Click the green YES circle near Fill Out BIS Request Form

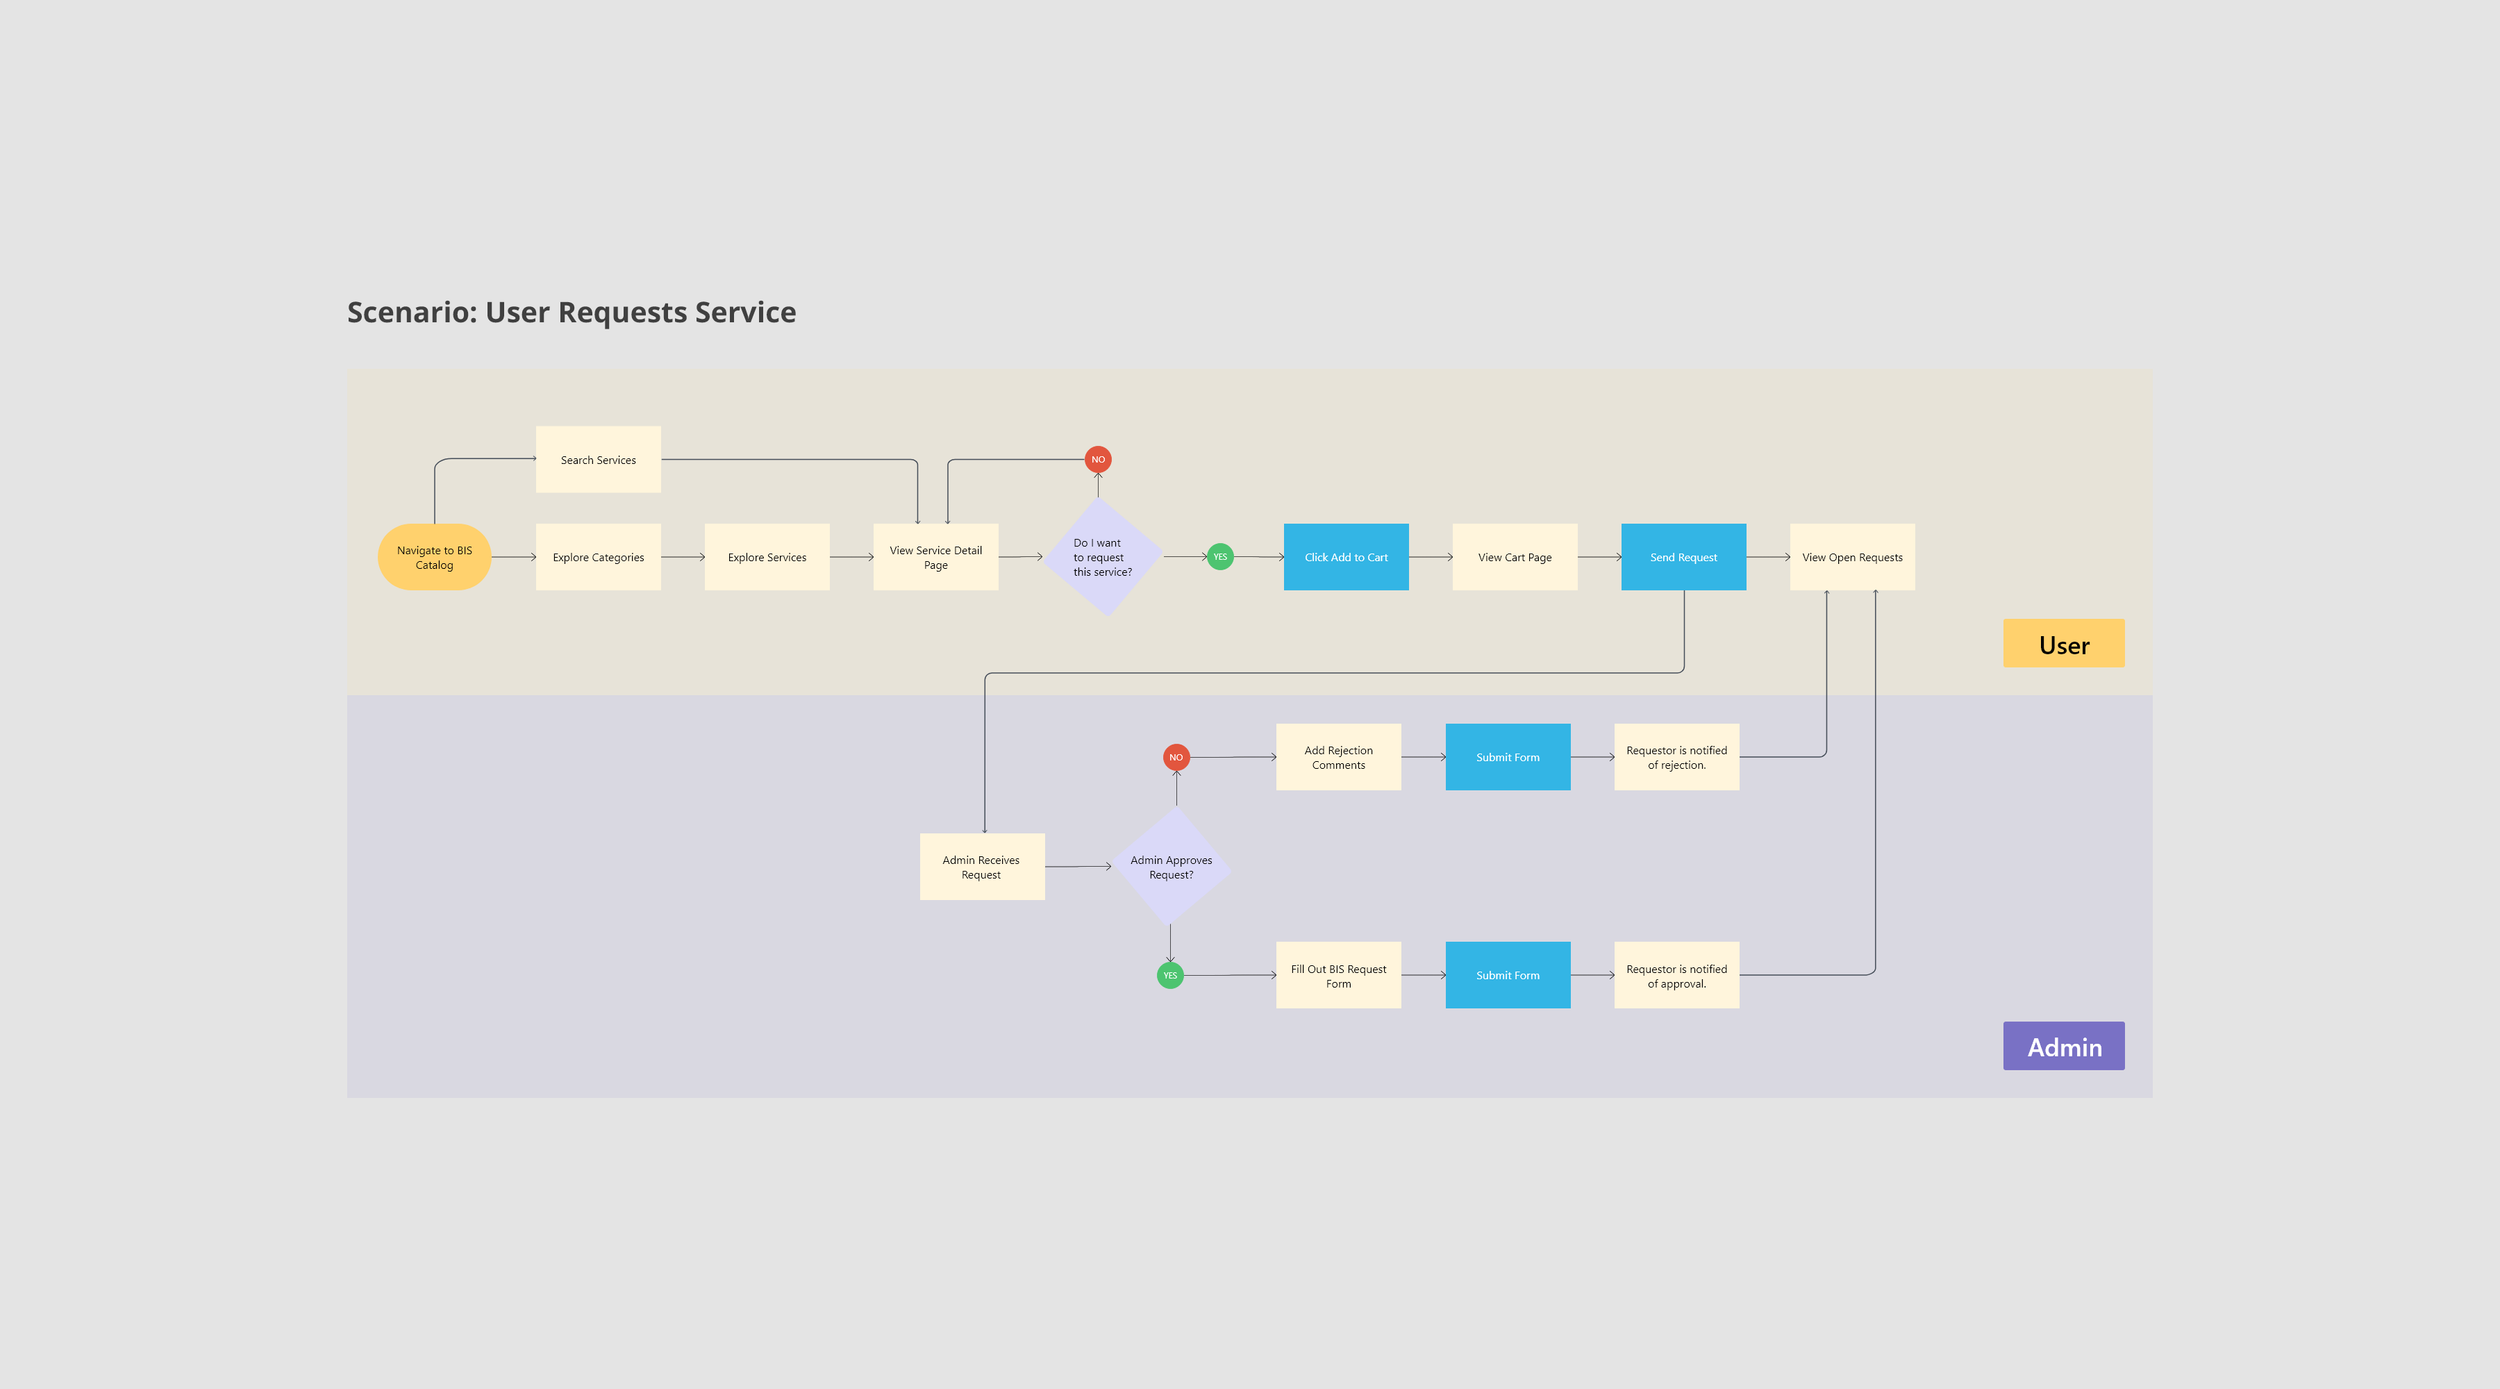(x=1170, y=975)
